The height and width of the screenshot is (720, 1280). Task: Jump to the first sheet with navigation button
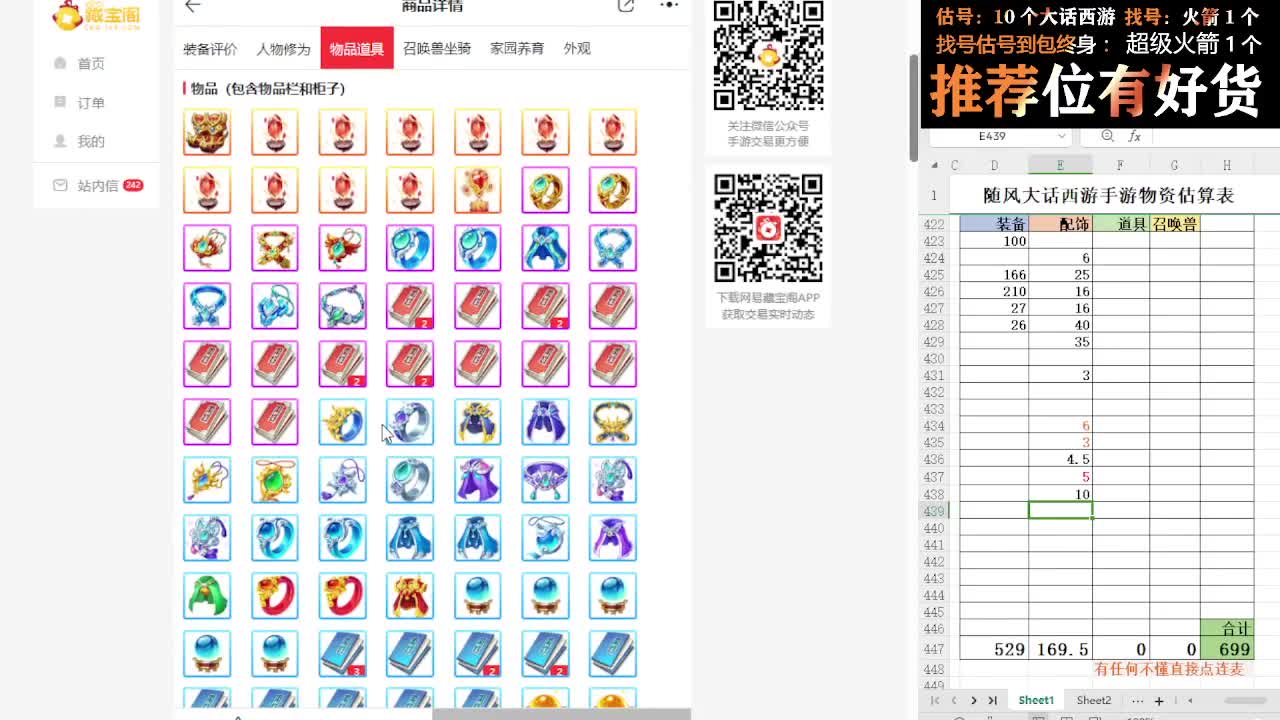pyautogui.click(x=937, y=700)
